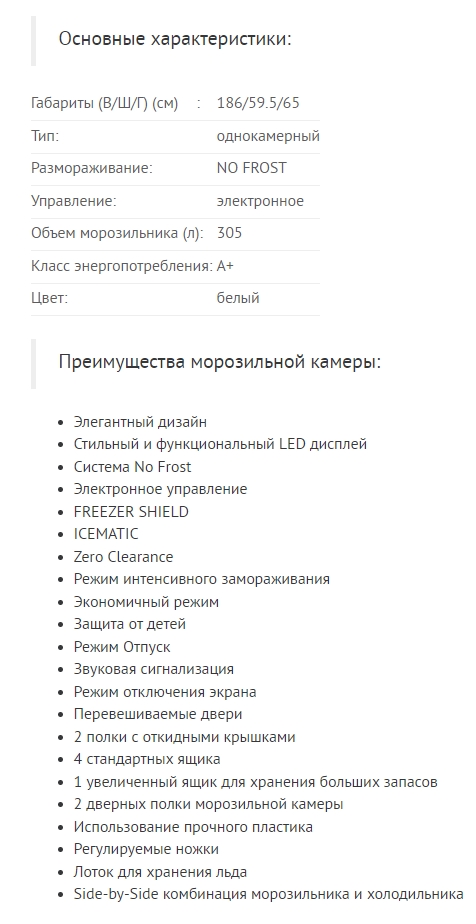Click the 'Основные характеристики:' heading

(175, 39)
